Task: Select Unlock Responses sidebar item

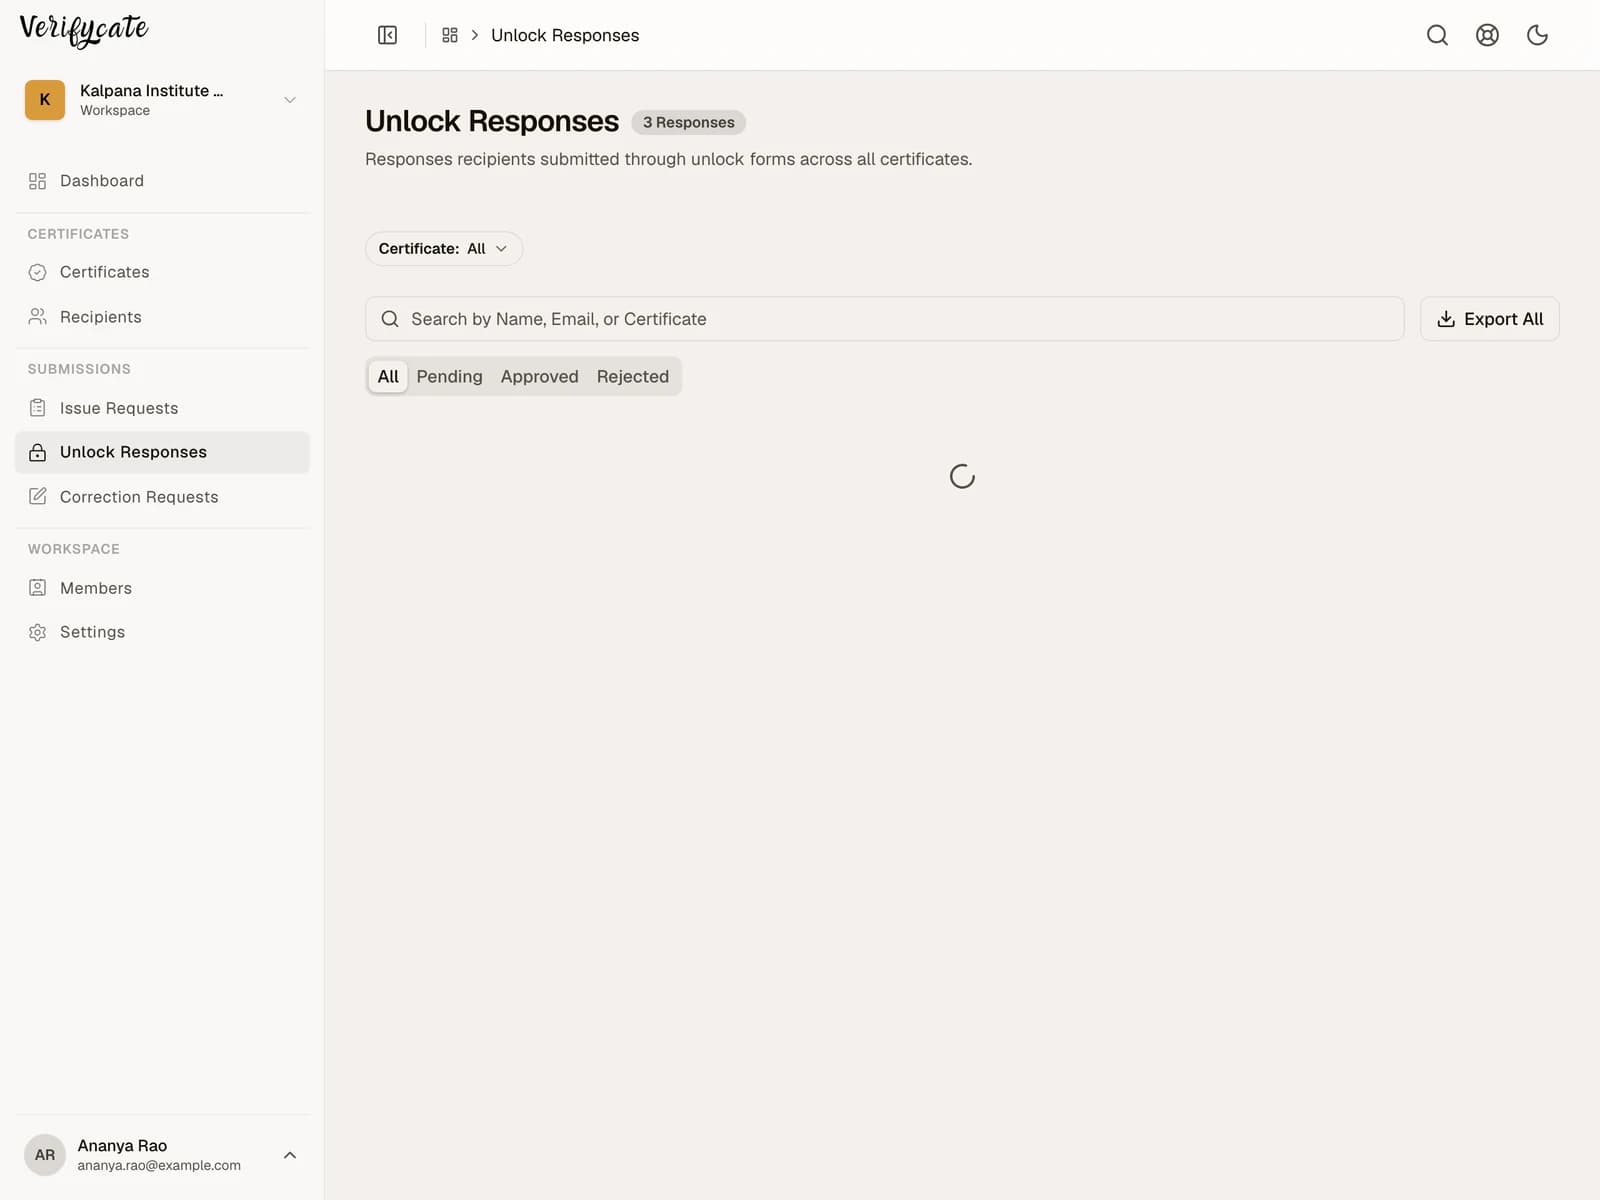Action: pos(162,452)
